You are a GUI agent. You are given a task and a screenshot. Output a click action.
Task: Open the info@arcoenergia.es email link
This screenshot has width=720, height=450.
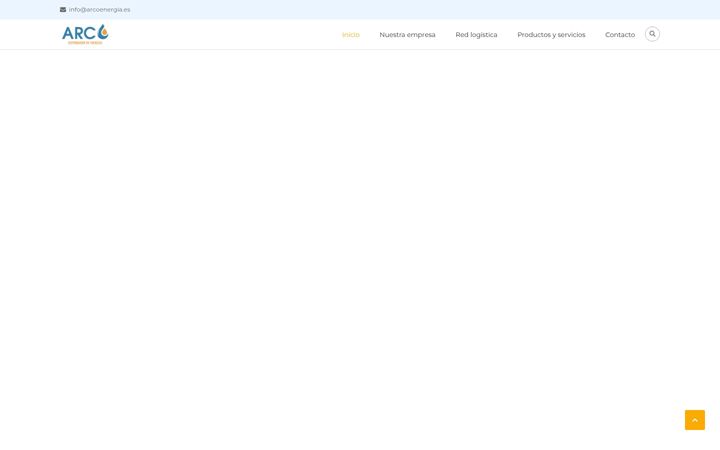coord(99,10)
